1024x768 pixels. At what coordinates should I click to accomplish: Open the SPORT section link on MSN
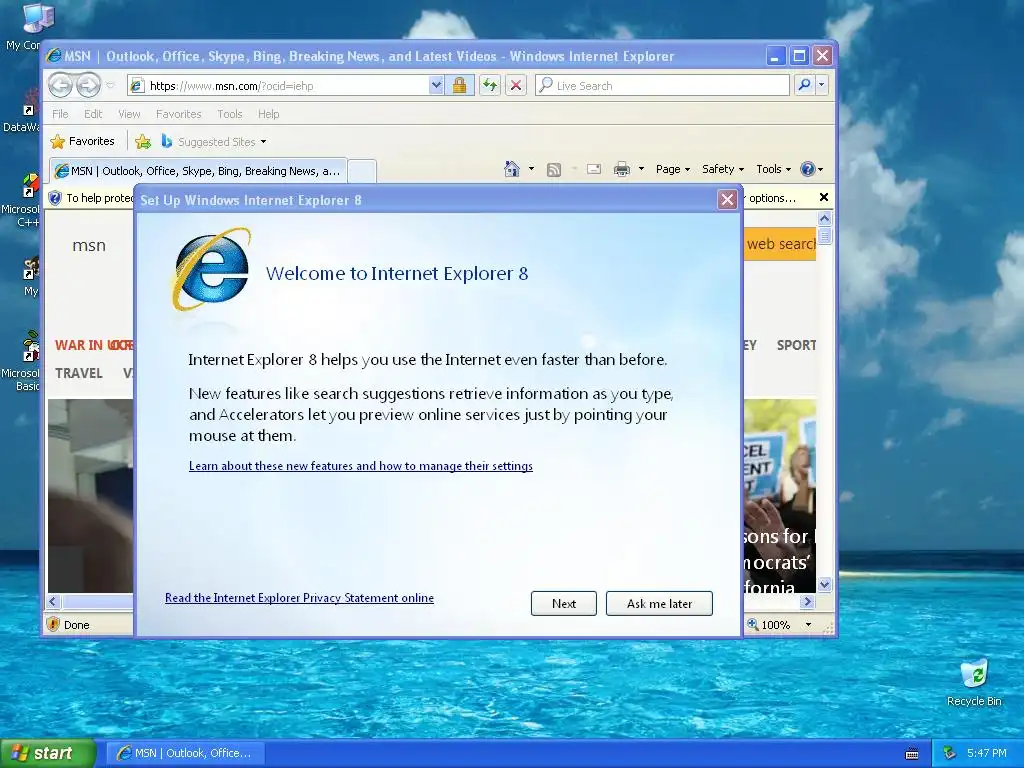(x=796, y=345)
